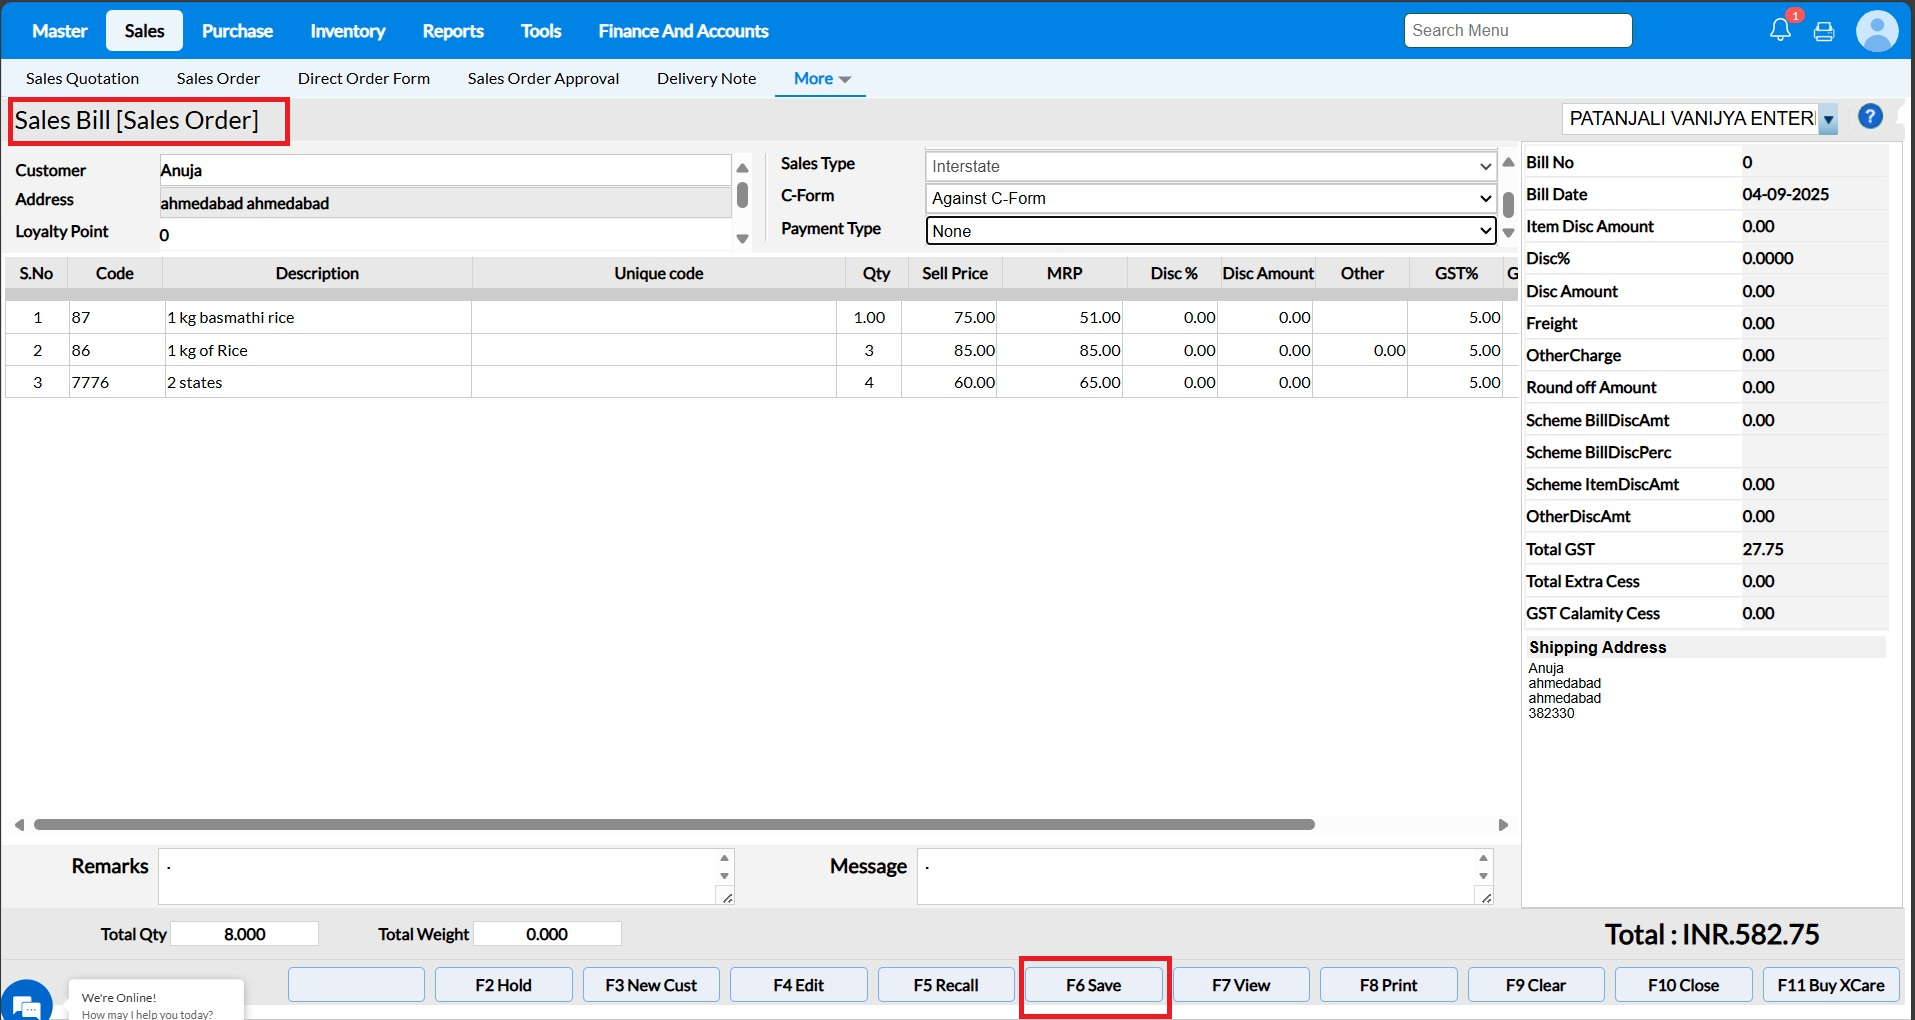Click the Remarks box resize handle
1915x1020 pixels.
coord(727,898)
